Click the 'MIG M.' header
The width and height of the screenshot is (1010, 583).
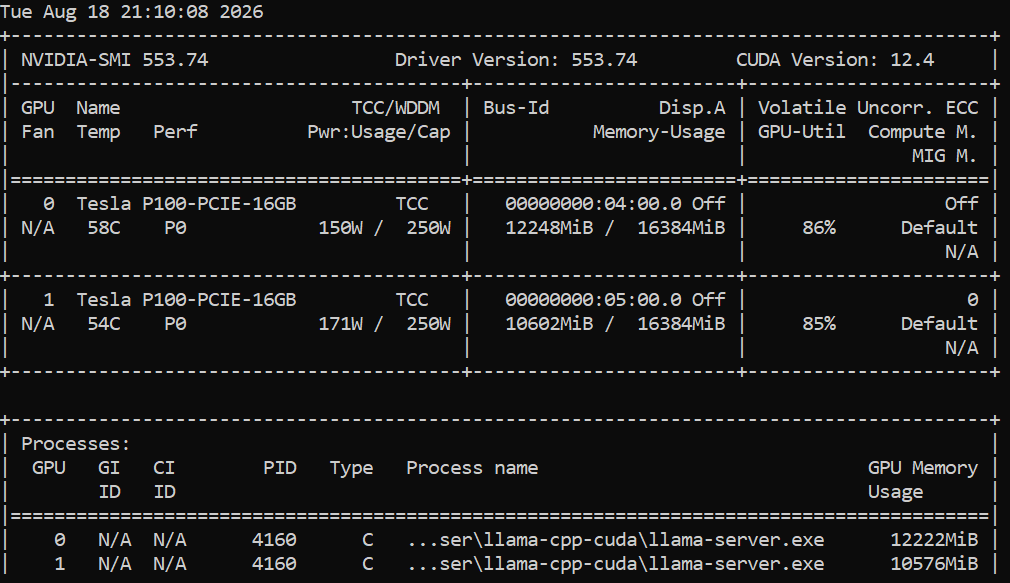pos(944,156)
